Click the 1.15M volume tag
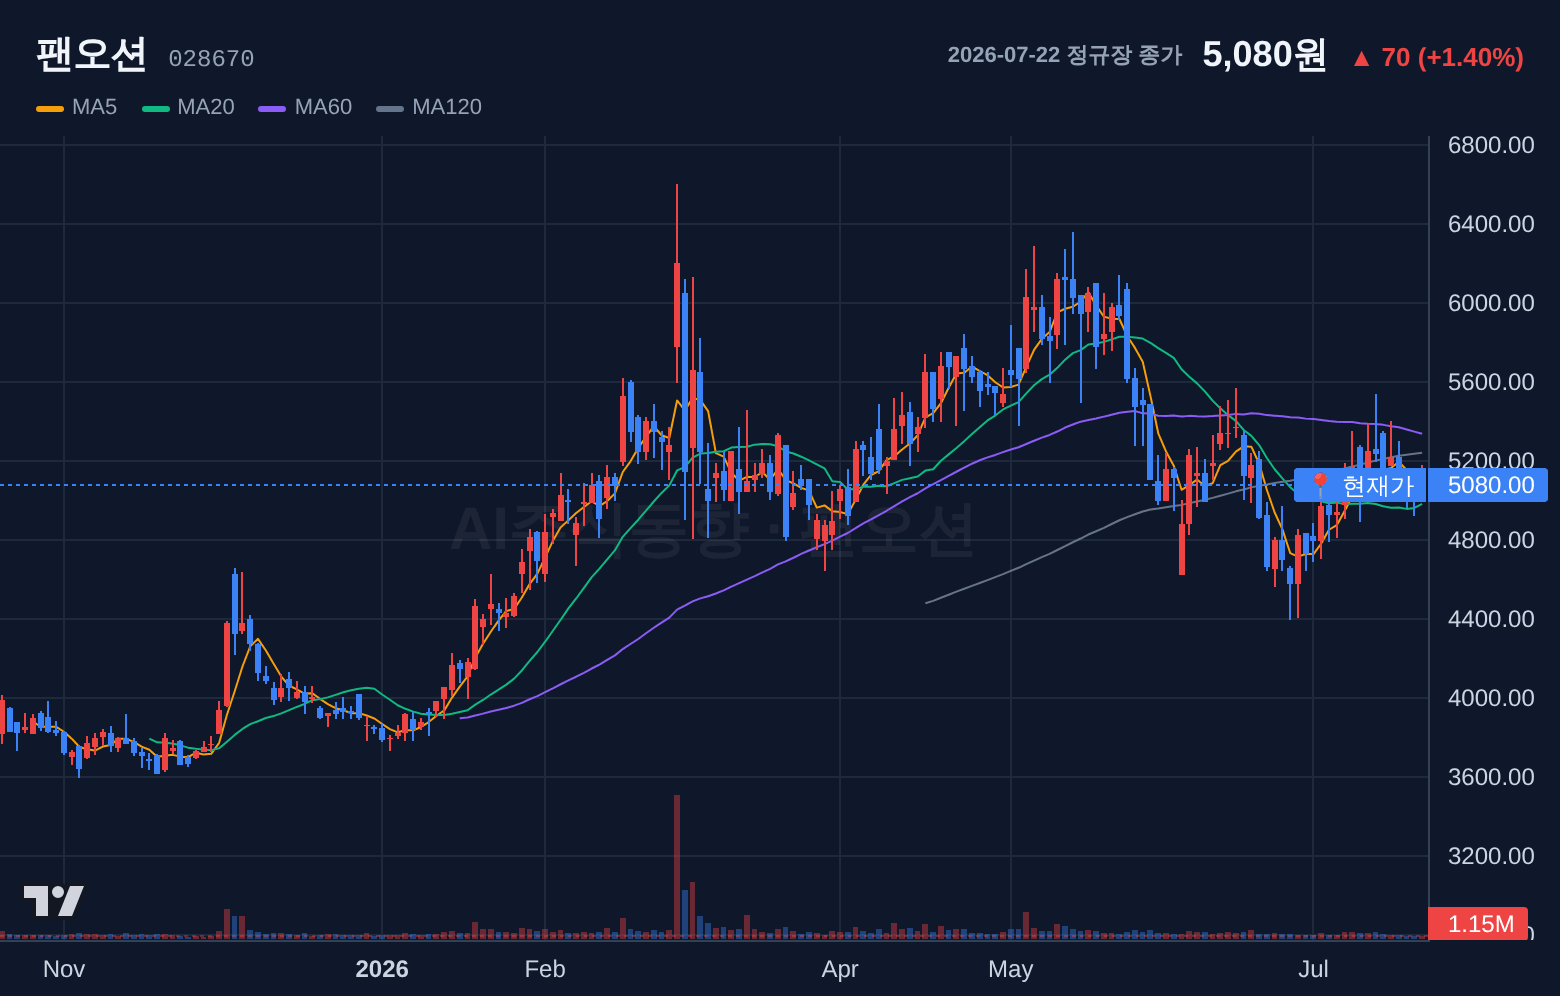Screen dimensions: 1560x996 pos(1478,924)
